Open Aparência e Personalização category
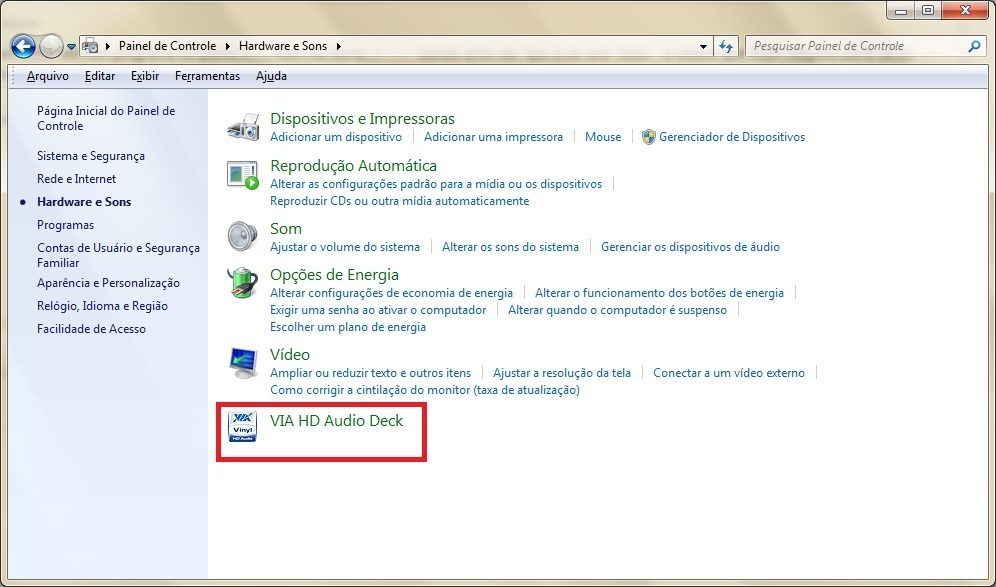This screenshot has height=587, width=996. click(108, 283)
